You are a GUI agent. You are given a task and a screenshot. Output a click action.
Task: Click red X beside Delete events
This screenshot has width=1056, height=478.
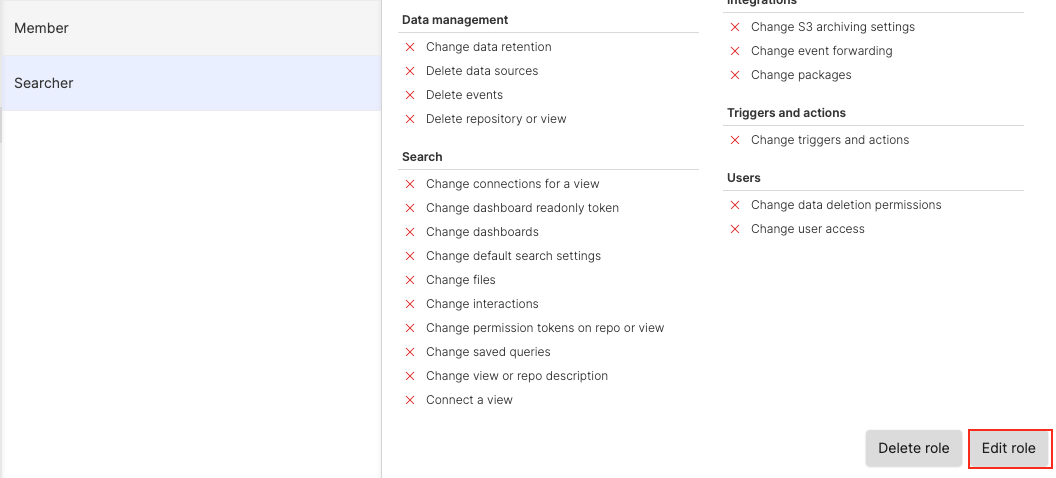pyautogui.click(x=410, y=95)
